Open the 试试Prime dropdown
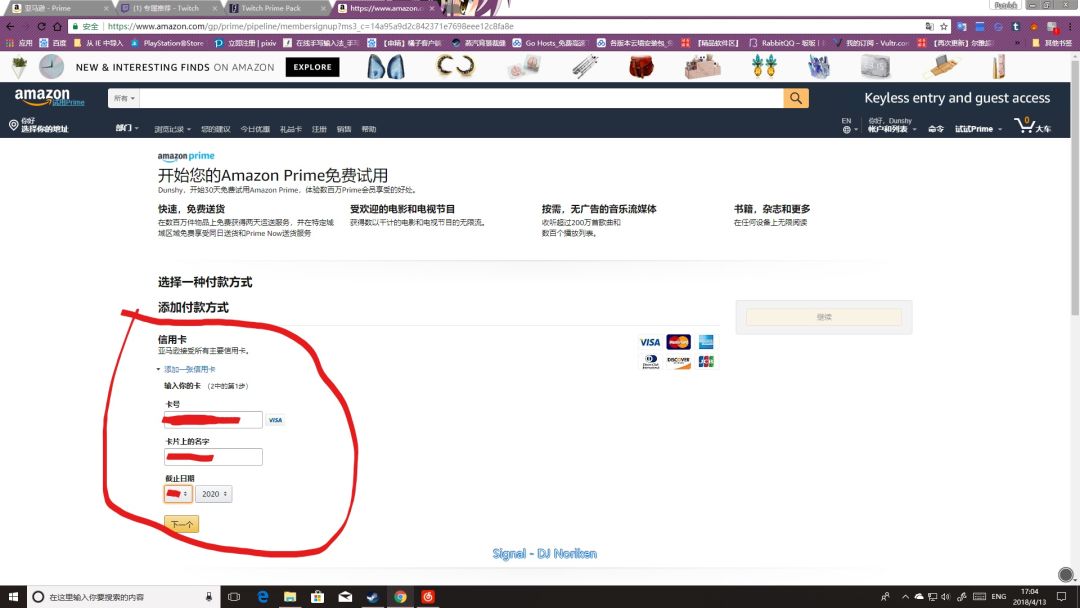Image resolution: width=1080 pixels, height=608 pixels. [978, 129]
